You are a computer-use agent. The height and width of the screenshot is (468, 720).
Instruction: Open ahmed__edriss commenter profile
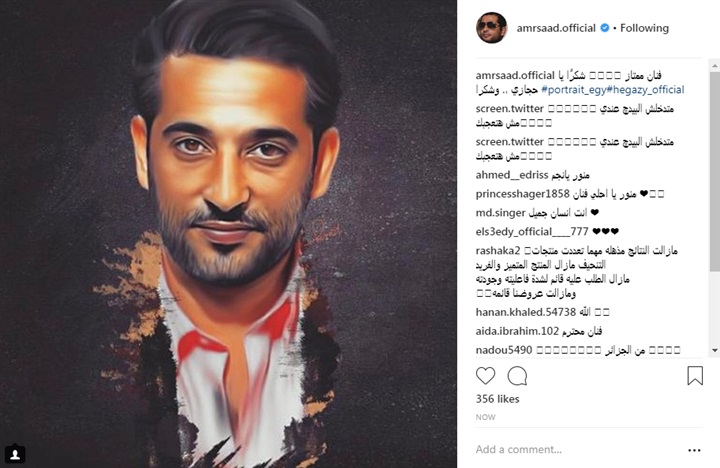512,175
